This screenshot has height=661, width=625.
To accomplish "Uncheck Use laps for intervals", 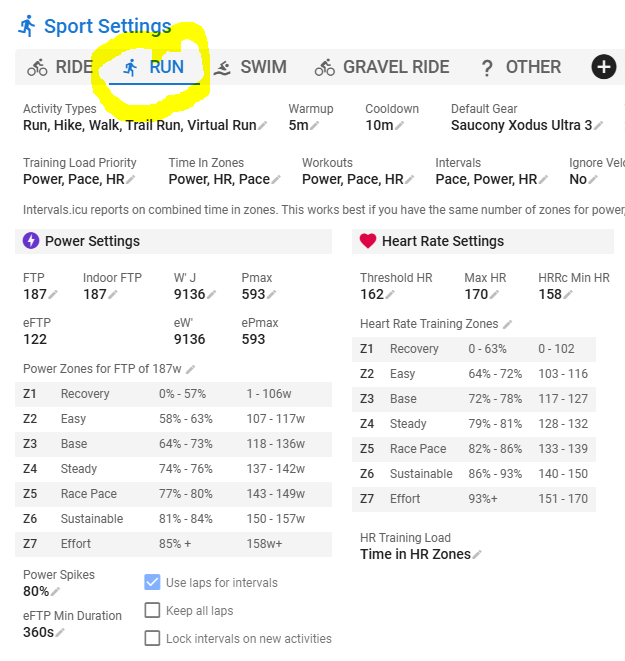I will pyautogui.click(x=152, y=582).
